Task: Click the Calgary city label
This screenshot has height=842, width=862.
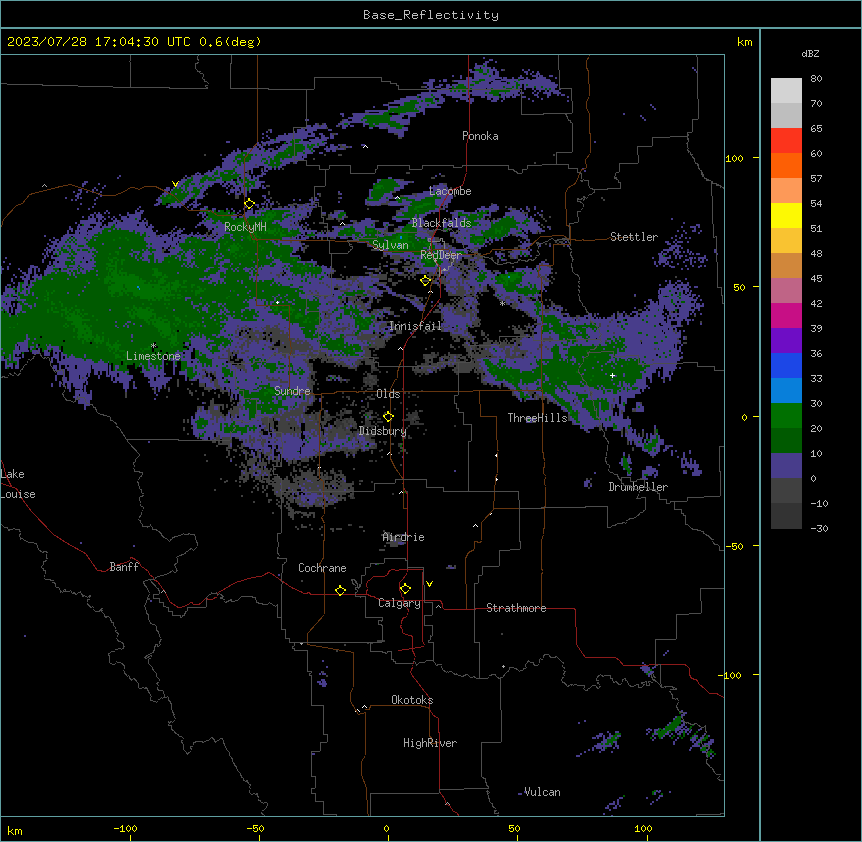Action: coord(399,603)
